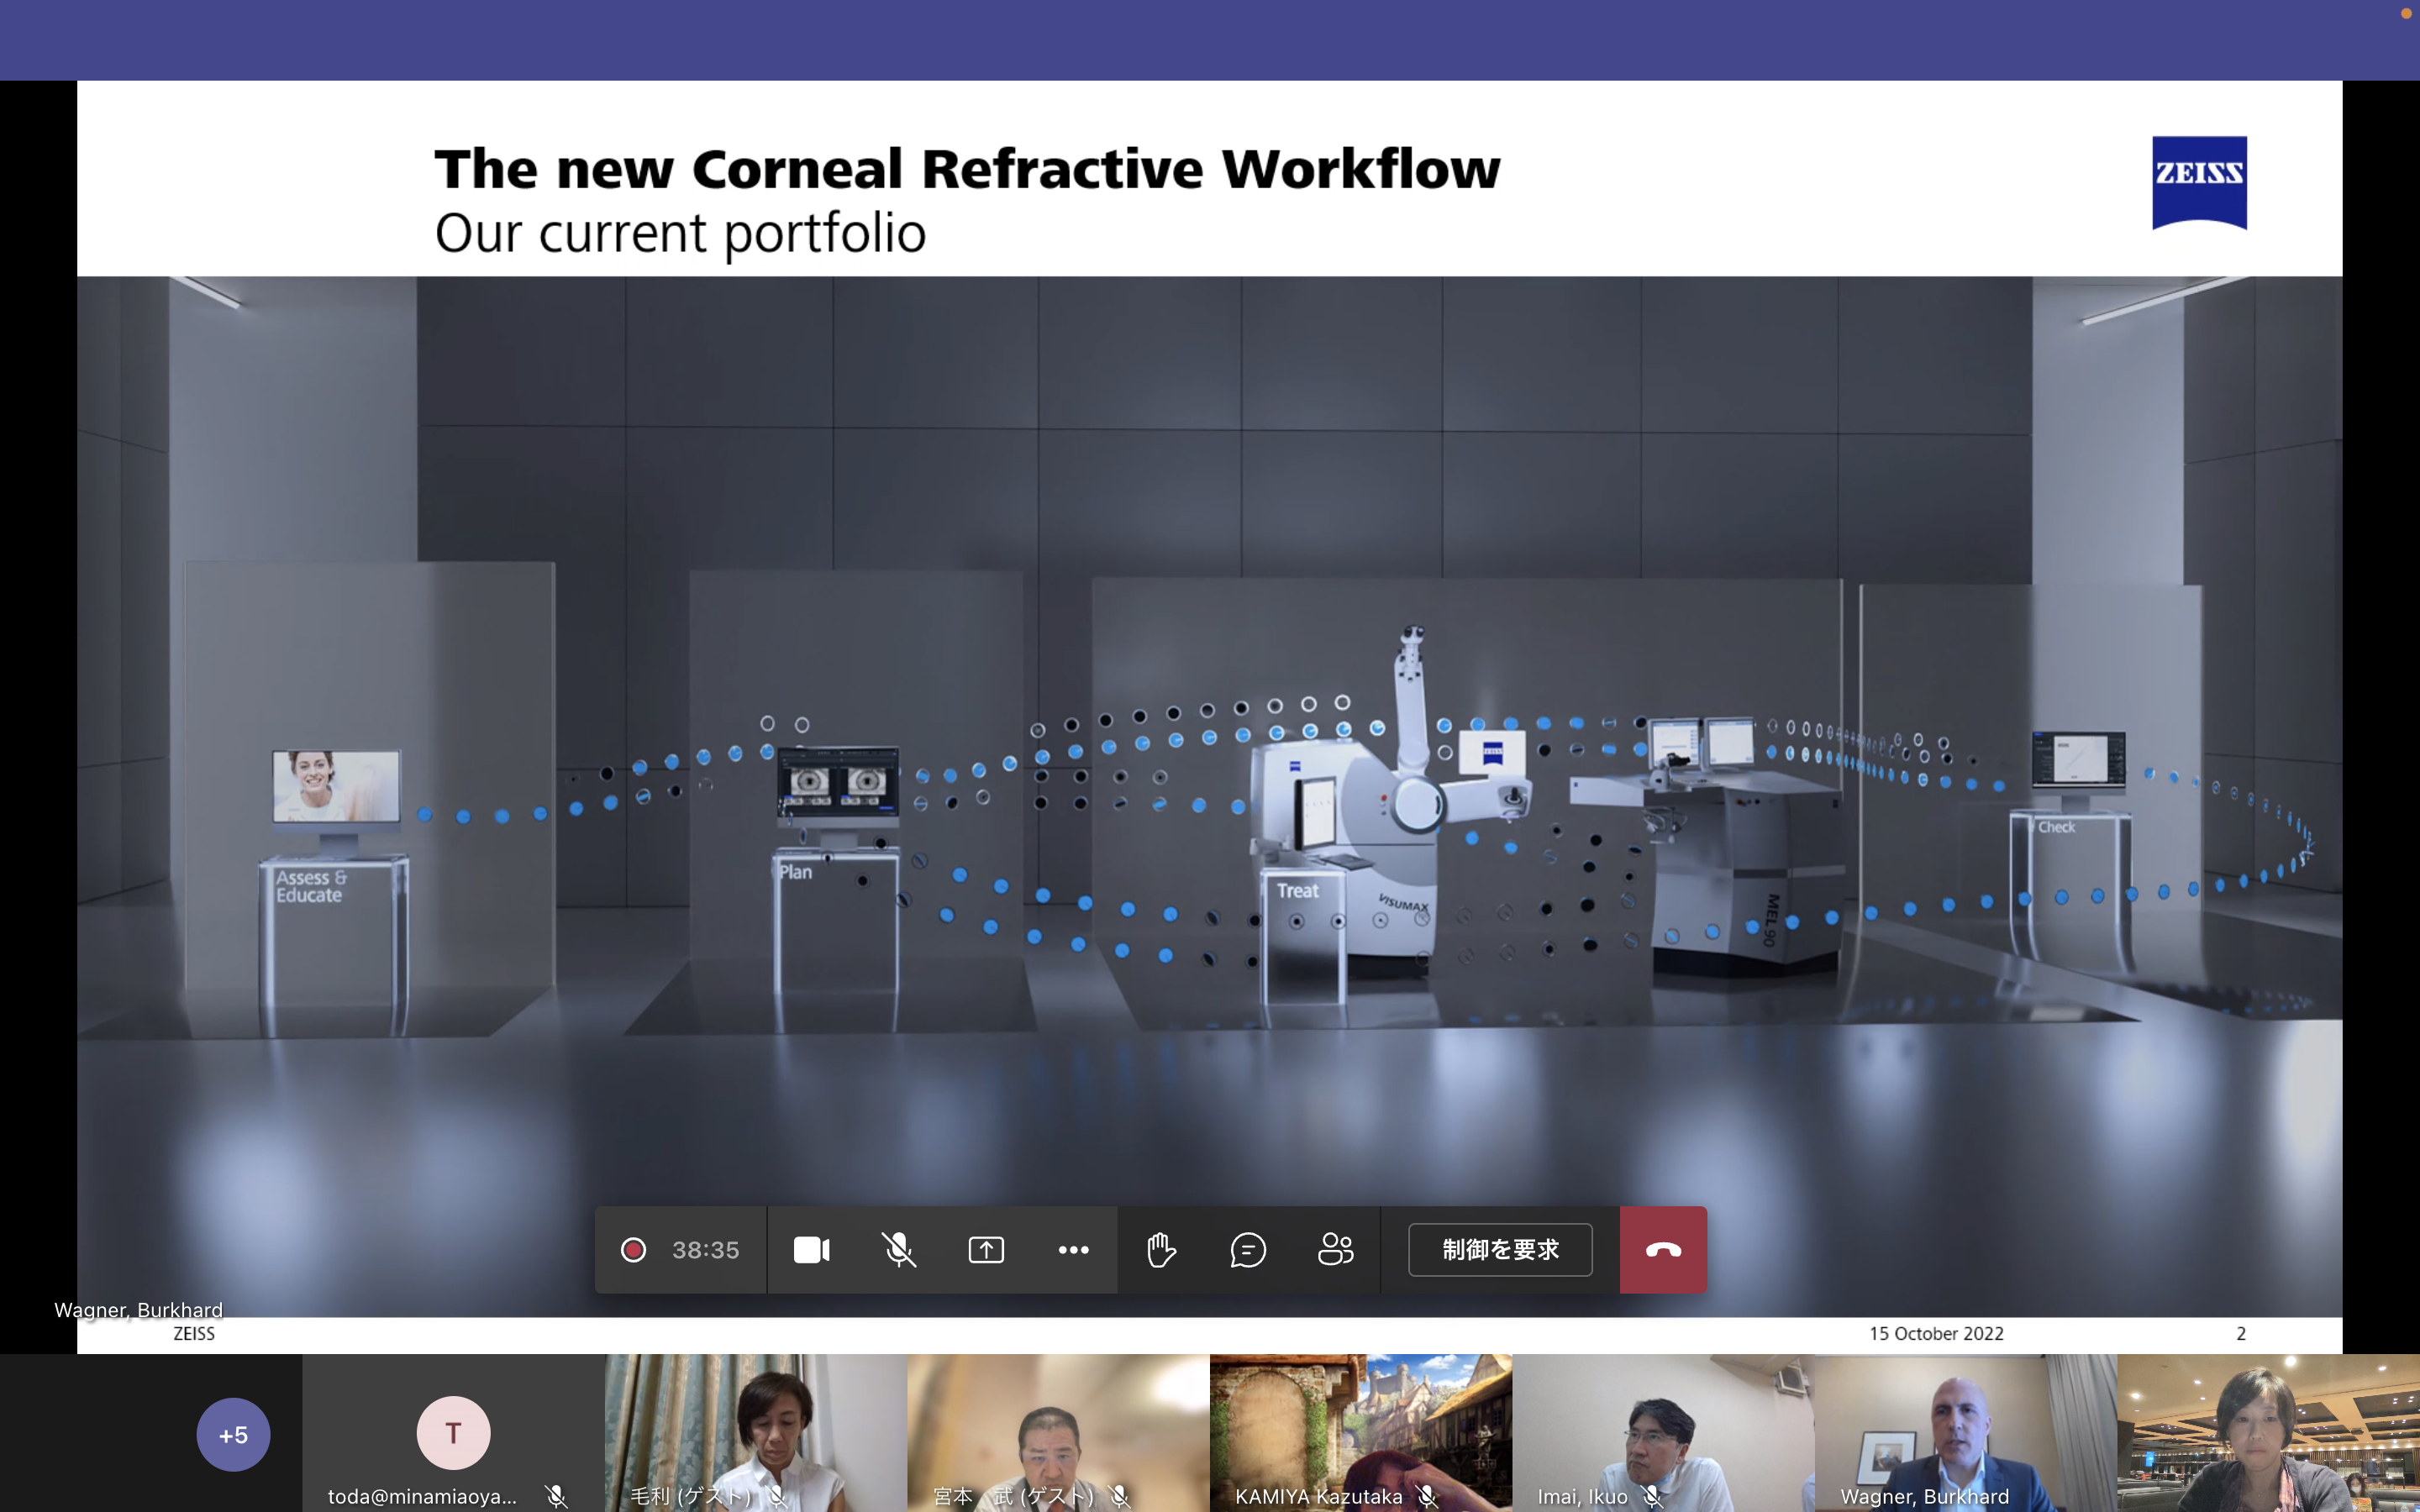Click the 'Treat' station label

pos(1297,890)
